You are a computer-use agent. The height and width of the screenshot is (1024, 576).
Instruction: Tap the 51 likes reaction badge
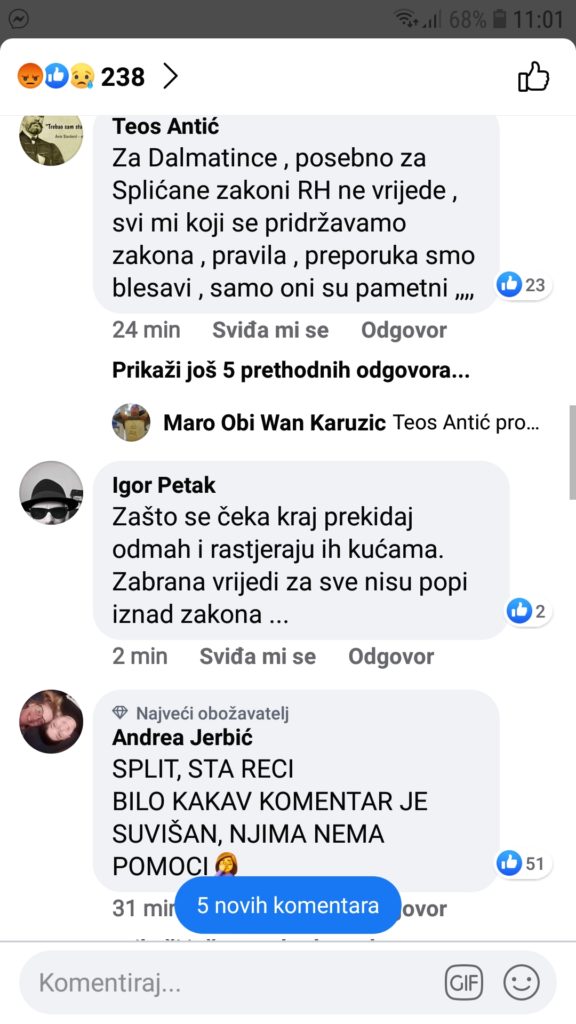[522, 863]
